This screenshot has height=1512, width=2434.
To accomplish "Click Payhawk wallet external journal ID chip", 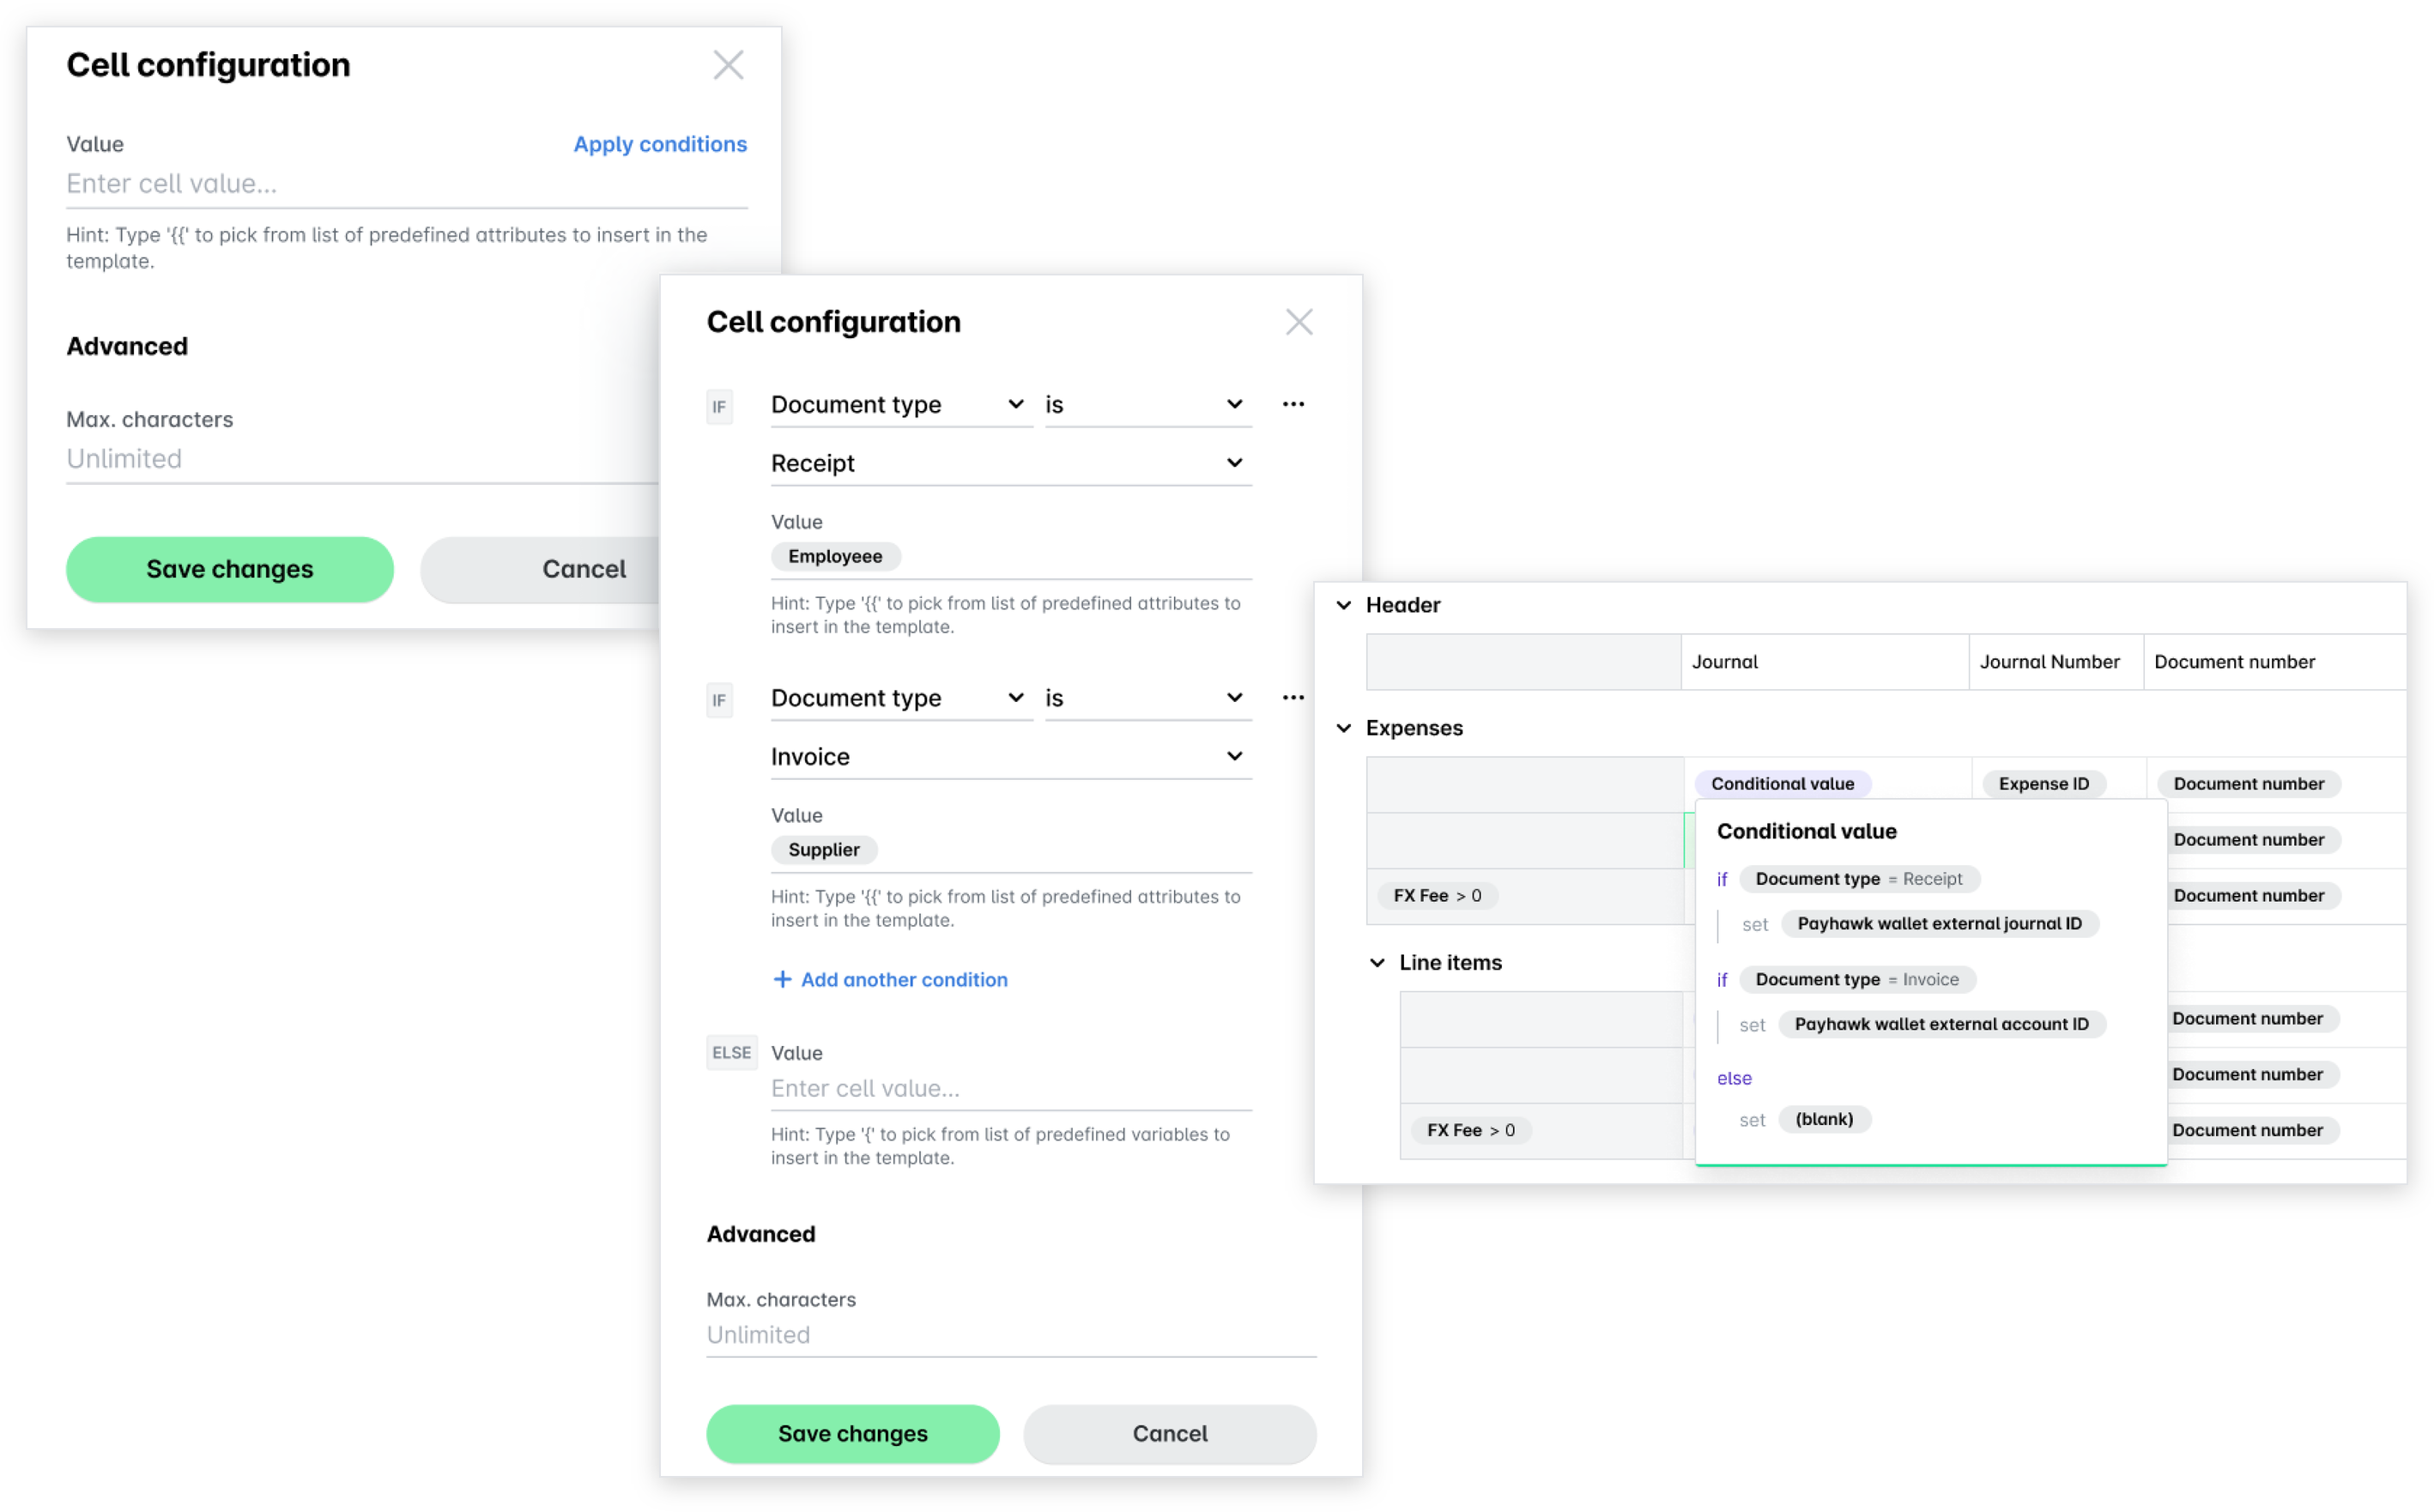I will (x=1939, y=923).
